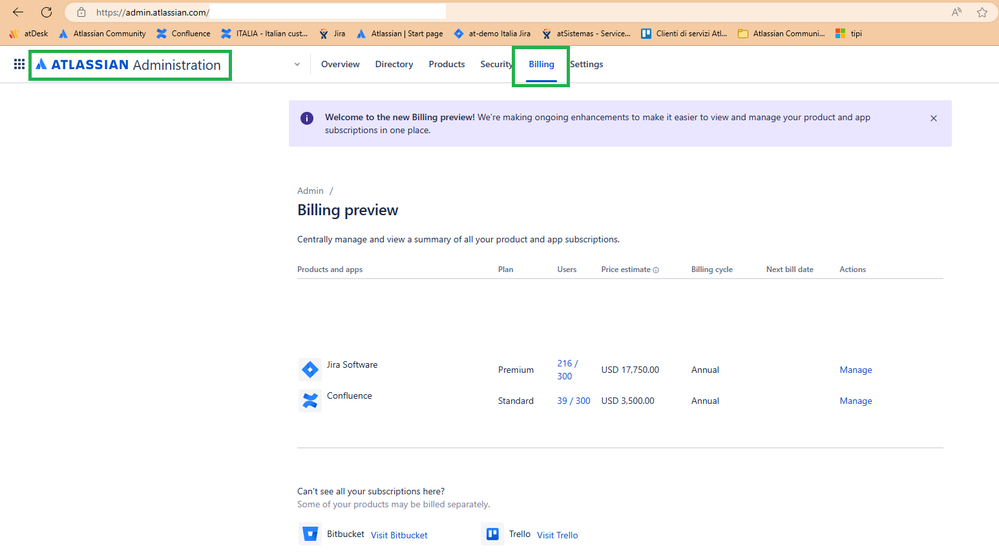The image size is (999, 559).
Task: Select the Billing tab
Action: pyautogui.click(x=541, y=64)
